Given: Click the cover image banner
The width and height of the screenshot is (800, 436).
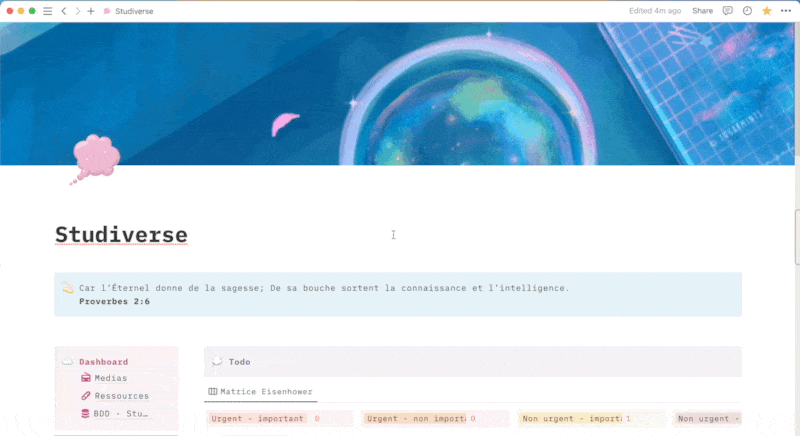Looking at the screenshot, I should pos(397,93).
